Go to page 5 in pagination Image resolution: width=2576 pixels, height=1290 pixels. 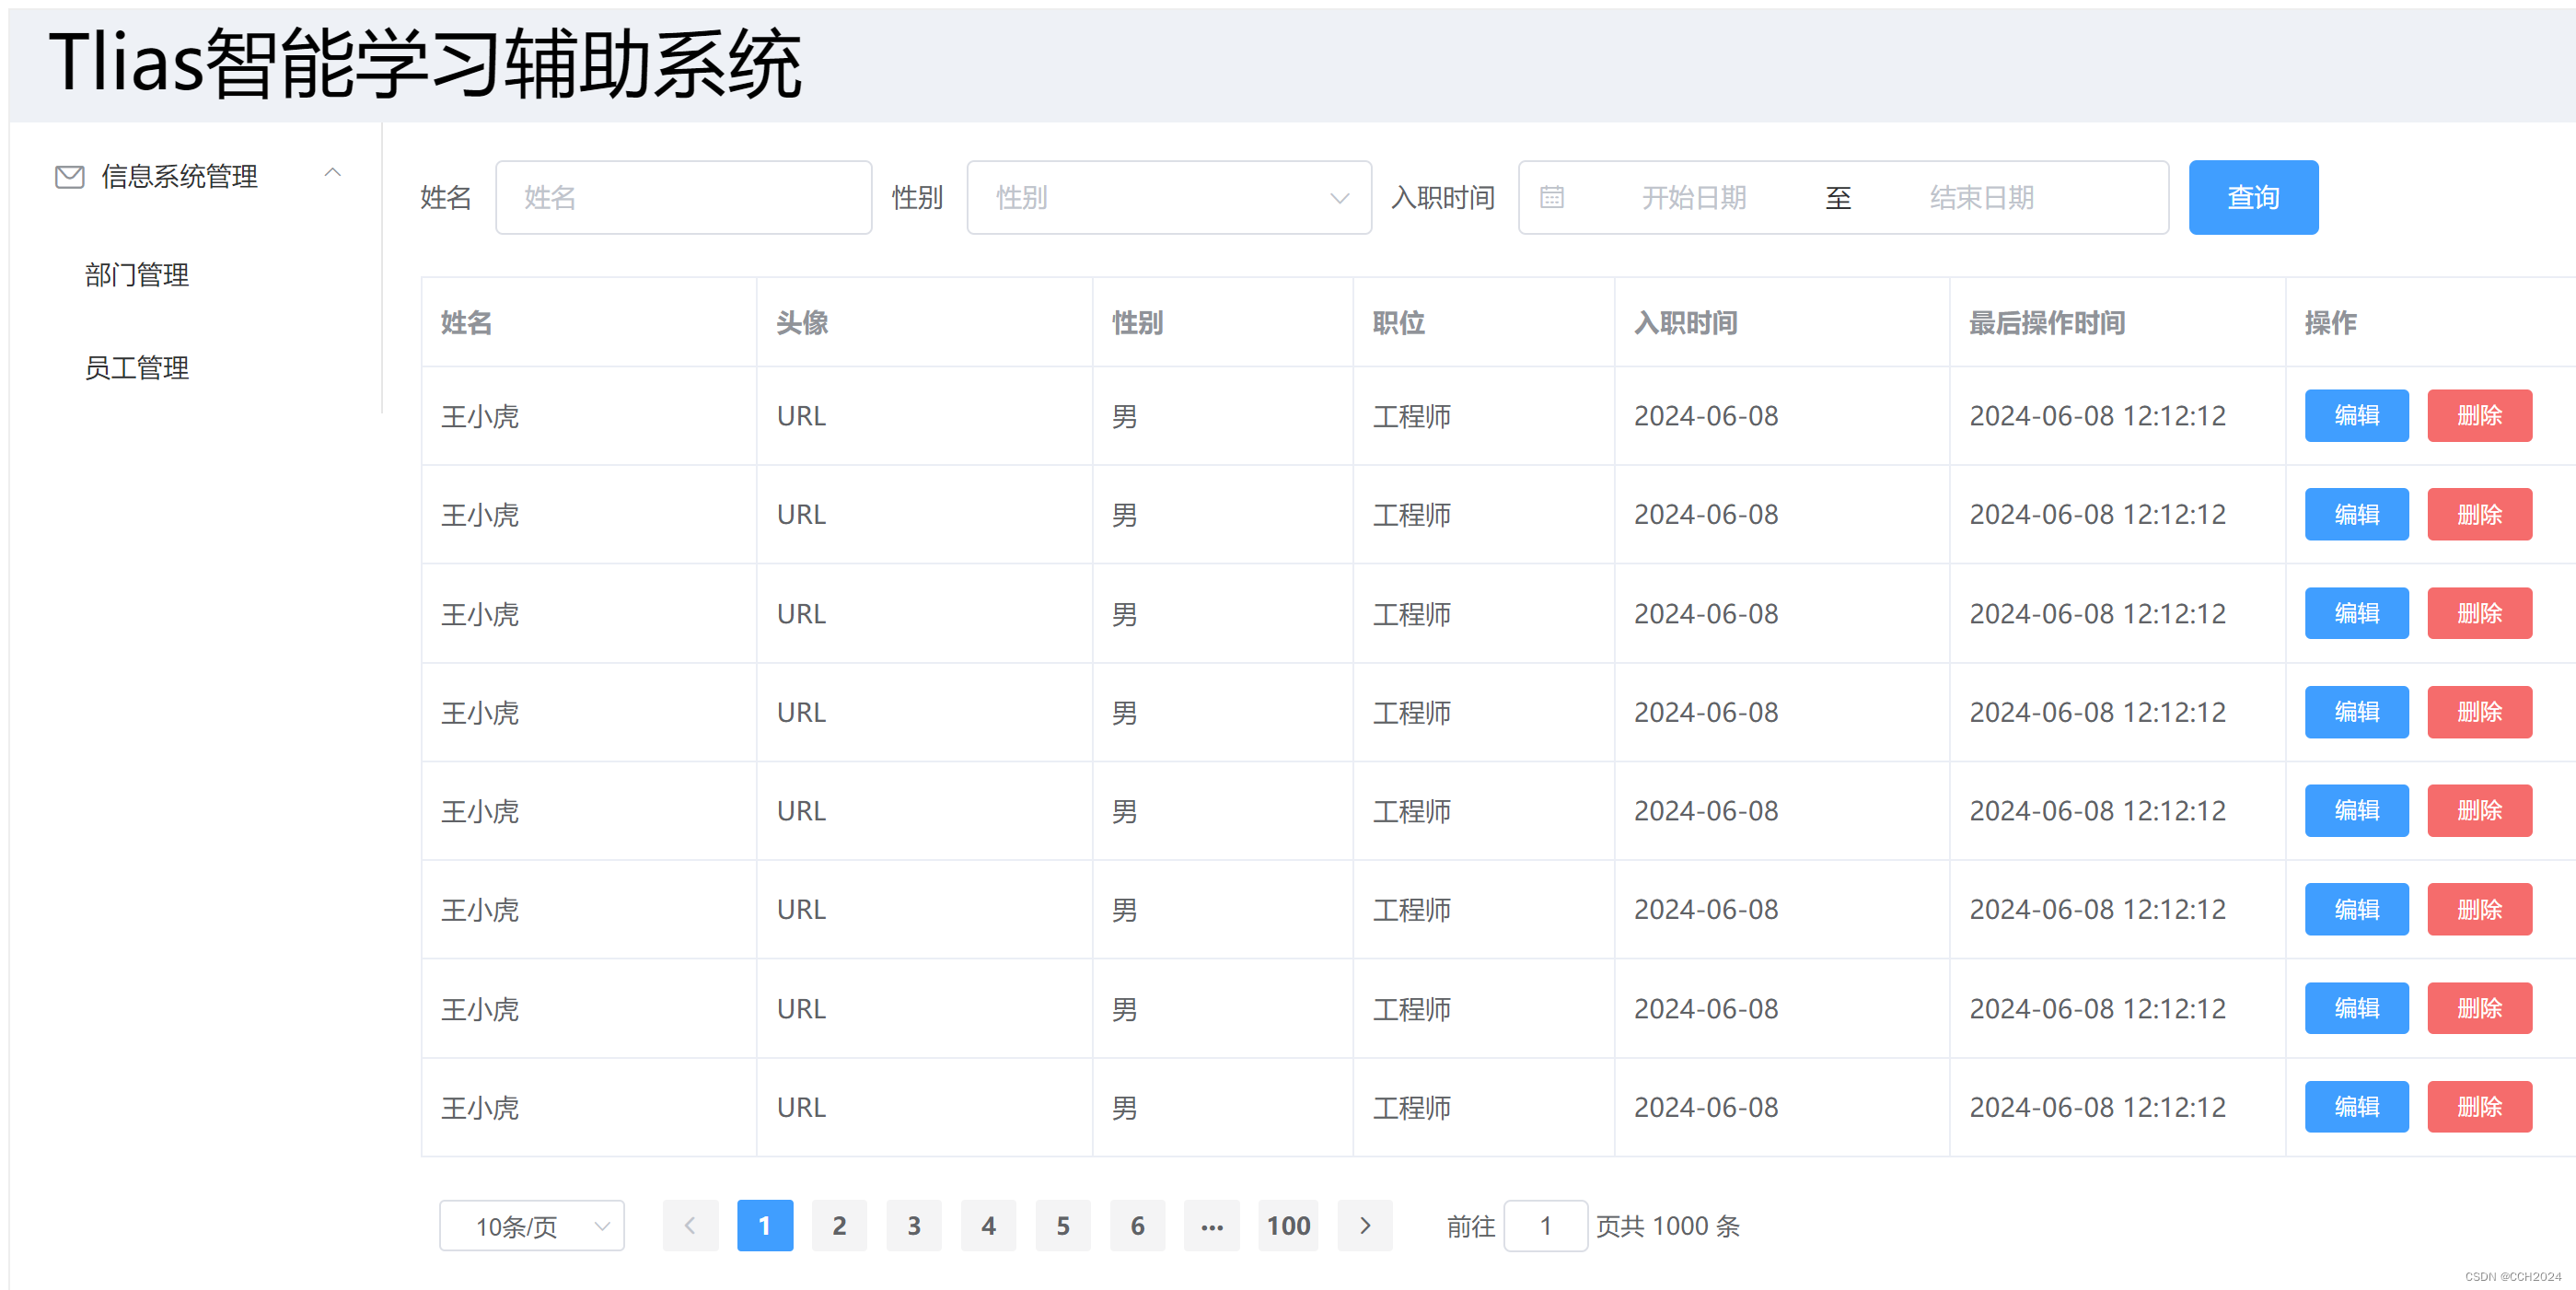[x=1063, y=1225]
